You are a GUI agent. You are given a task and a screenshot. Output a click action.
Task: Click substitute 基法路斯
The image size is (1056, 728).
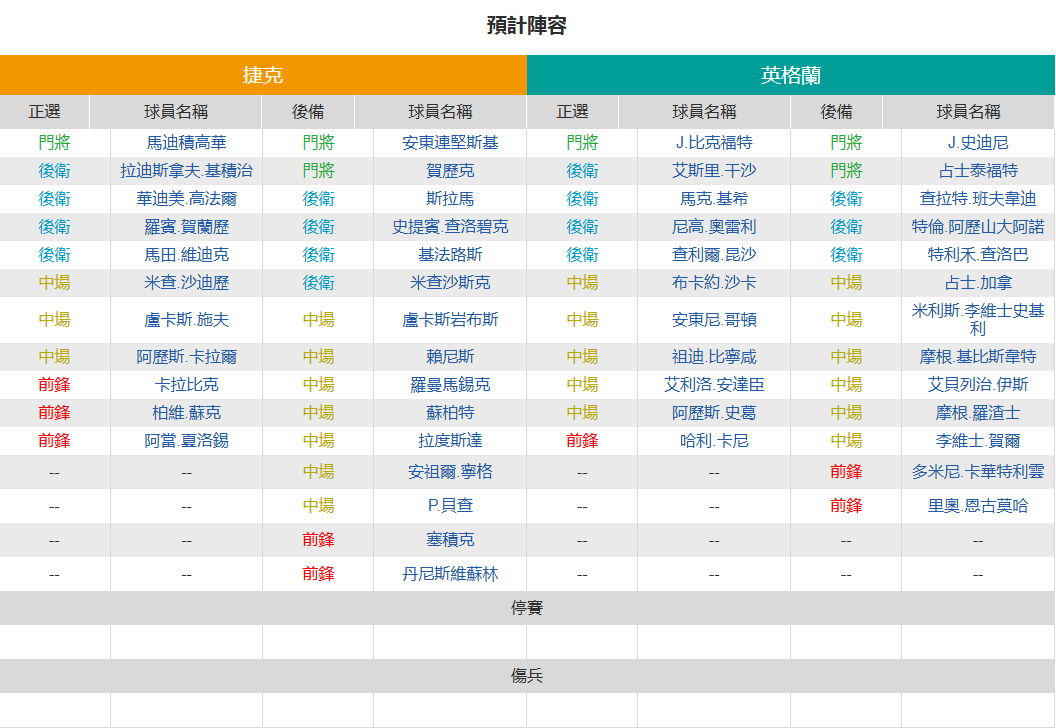(x=451, y=255)
